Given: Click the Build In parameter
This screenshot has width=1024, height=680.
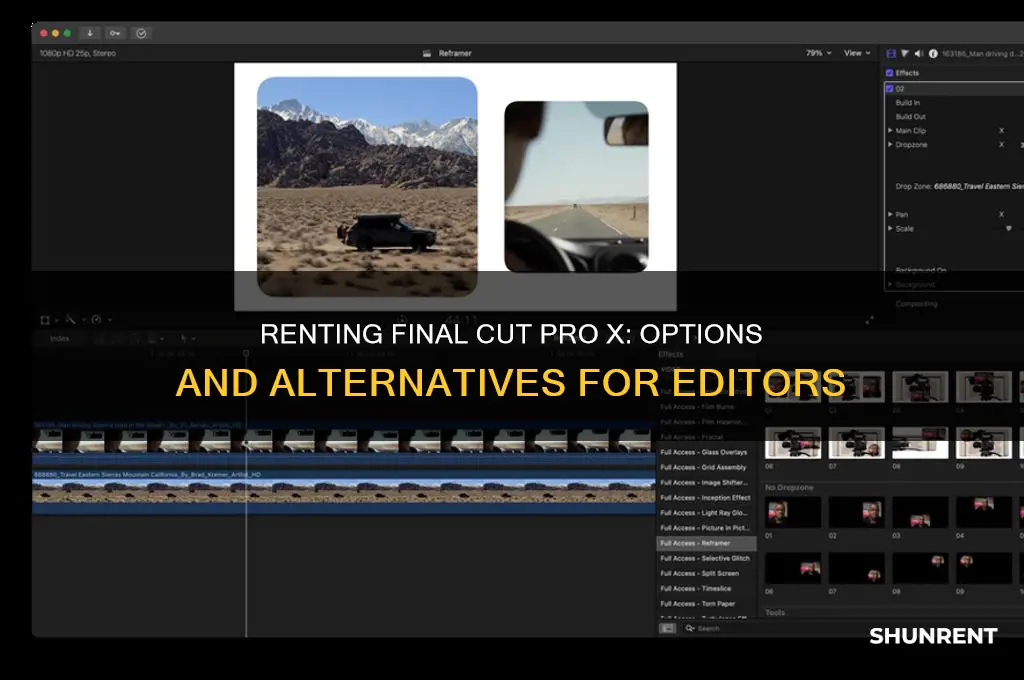Looking at the screenshot, I should point(908,103).
